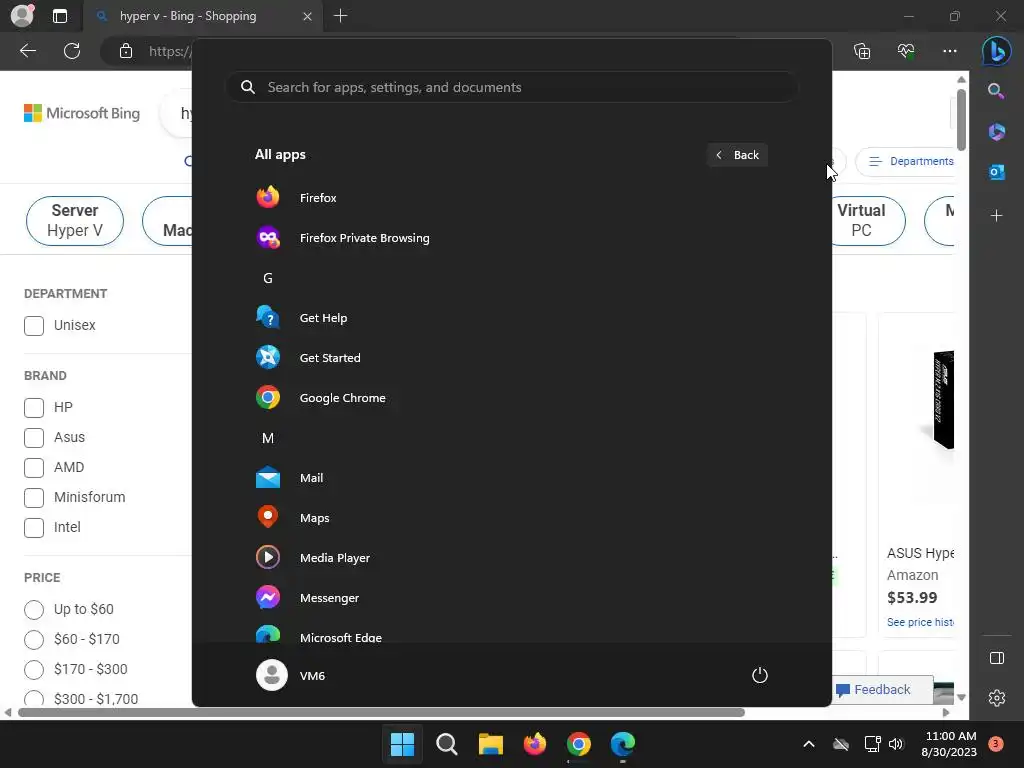View site information lock icon

(126, 51)
